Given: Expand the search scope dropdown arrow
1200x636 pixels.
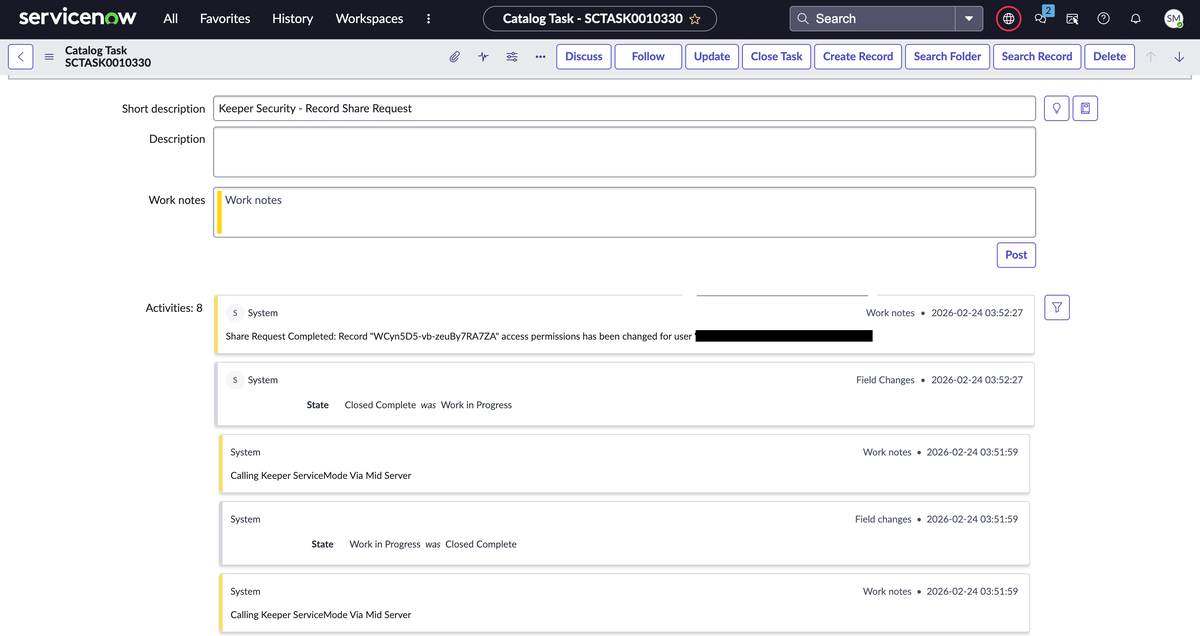Looking at the screenshot, I should [x=968, y=18].
